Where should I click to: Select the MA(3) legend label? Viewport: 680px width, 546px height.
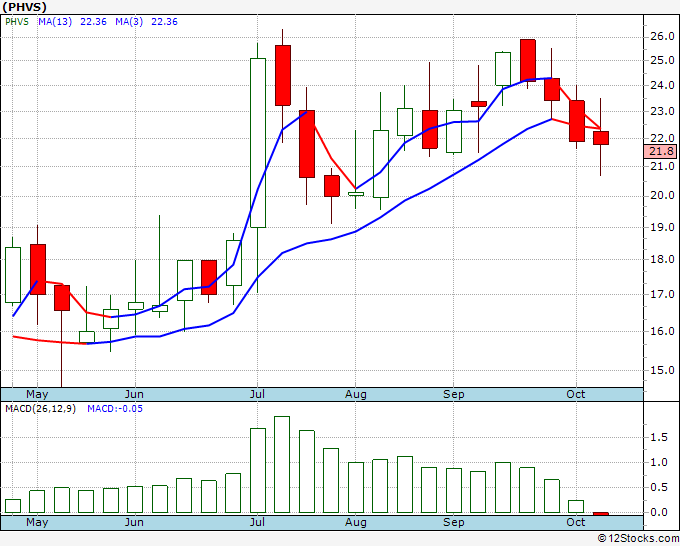(129, 22)
